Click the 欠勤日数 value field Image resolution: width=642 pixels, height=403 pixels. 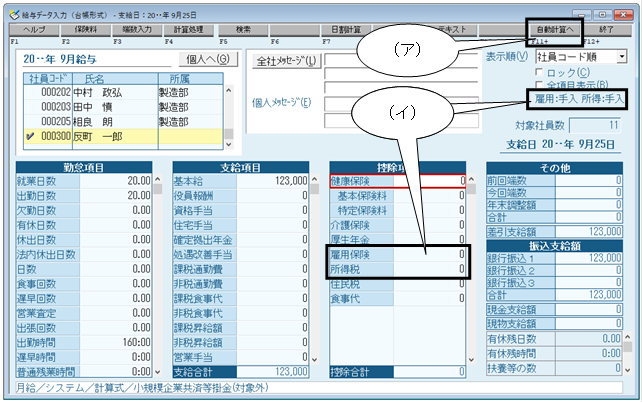(116, 211)
